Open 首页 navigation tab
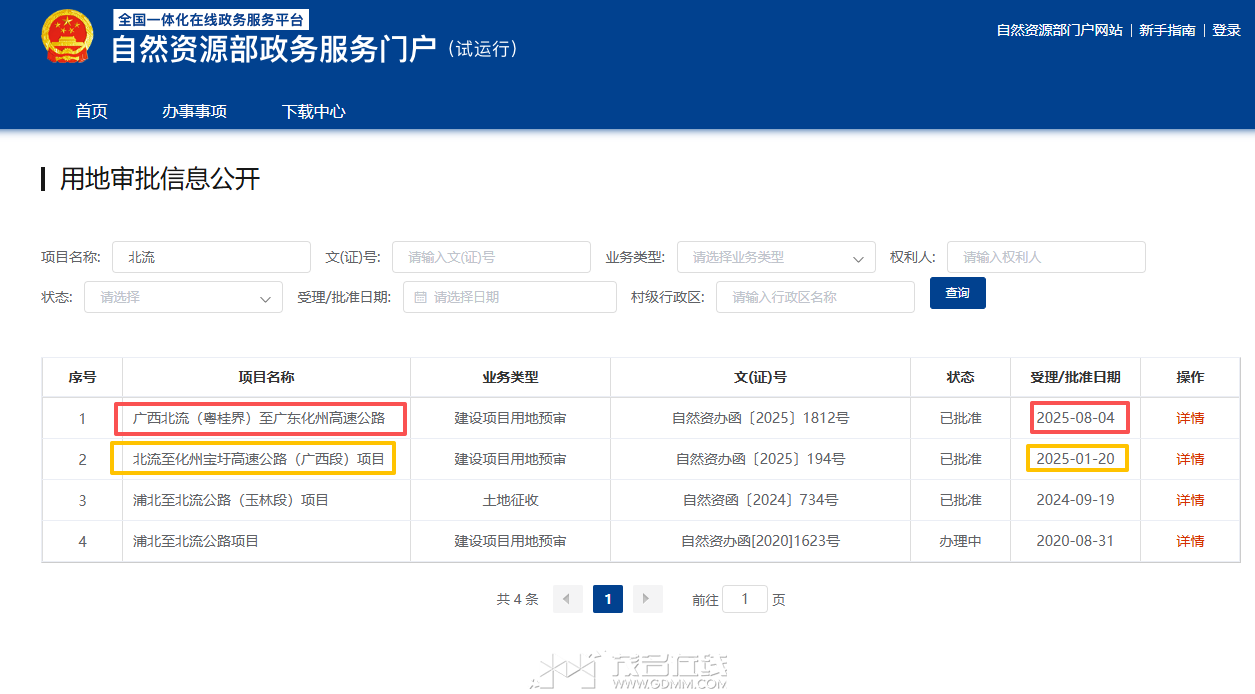Screen dimensions: 1255x694 91,111
